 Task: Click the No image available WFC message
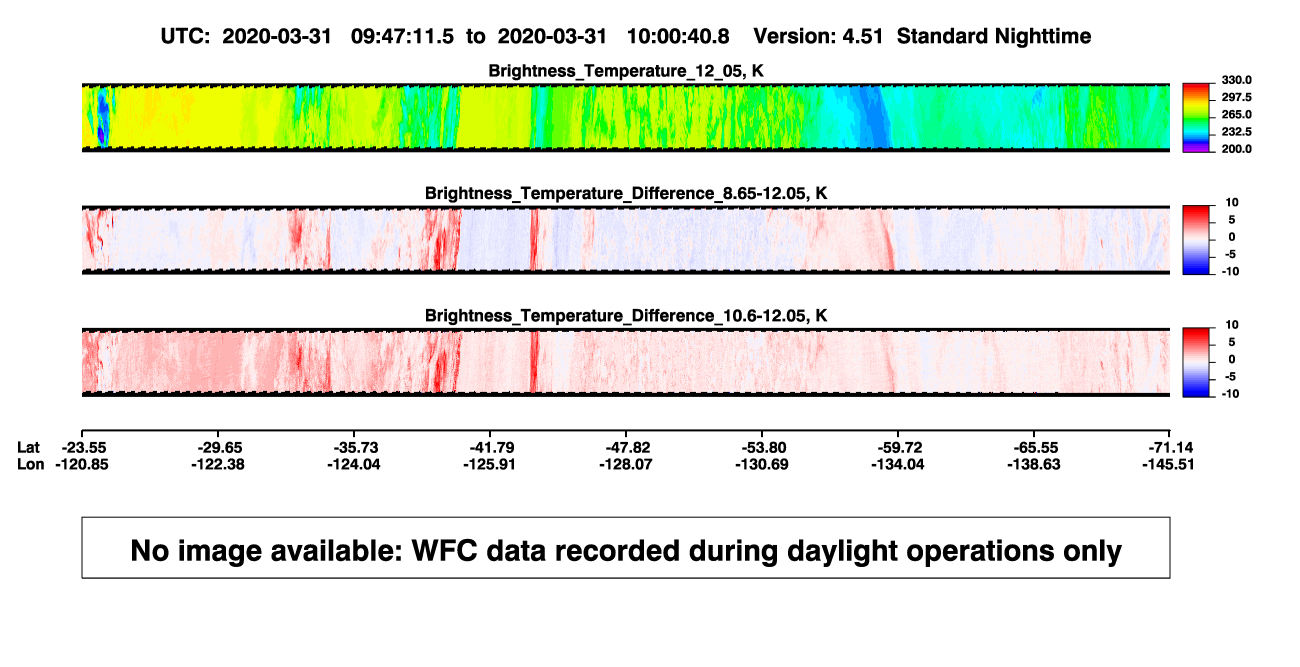pyautogui.click(x=626, y=550)
